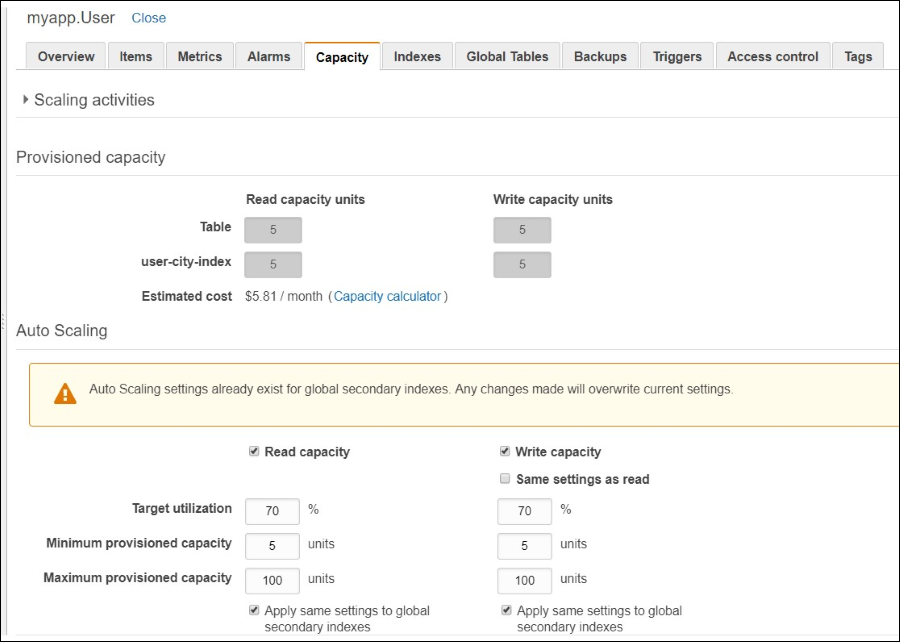Open the Items tab
This screenshot has width=900, height=642.
coord(136,57)
